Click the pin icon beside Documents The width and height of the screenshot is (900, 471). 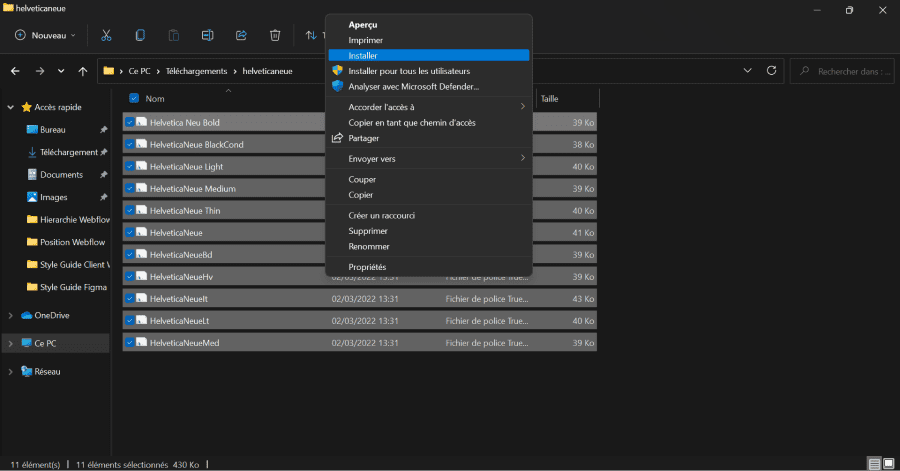tap(104, 174)
